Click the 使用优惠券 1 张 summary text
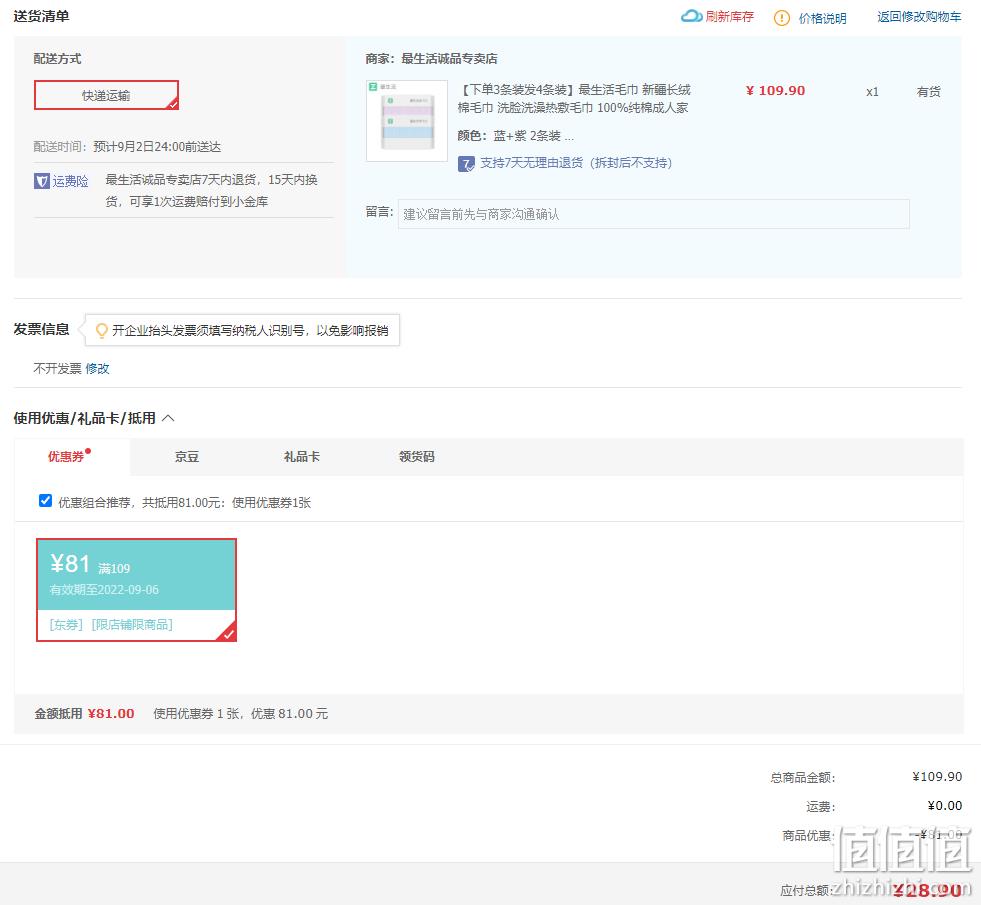Image resolution: width=981 pixels, height=905 pixels. (x=241, y=714)
